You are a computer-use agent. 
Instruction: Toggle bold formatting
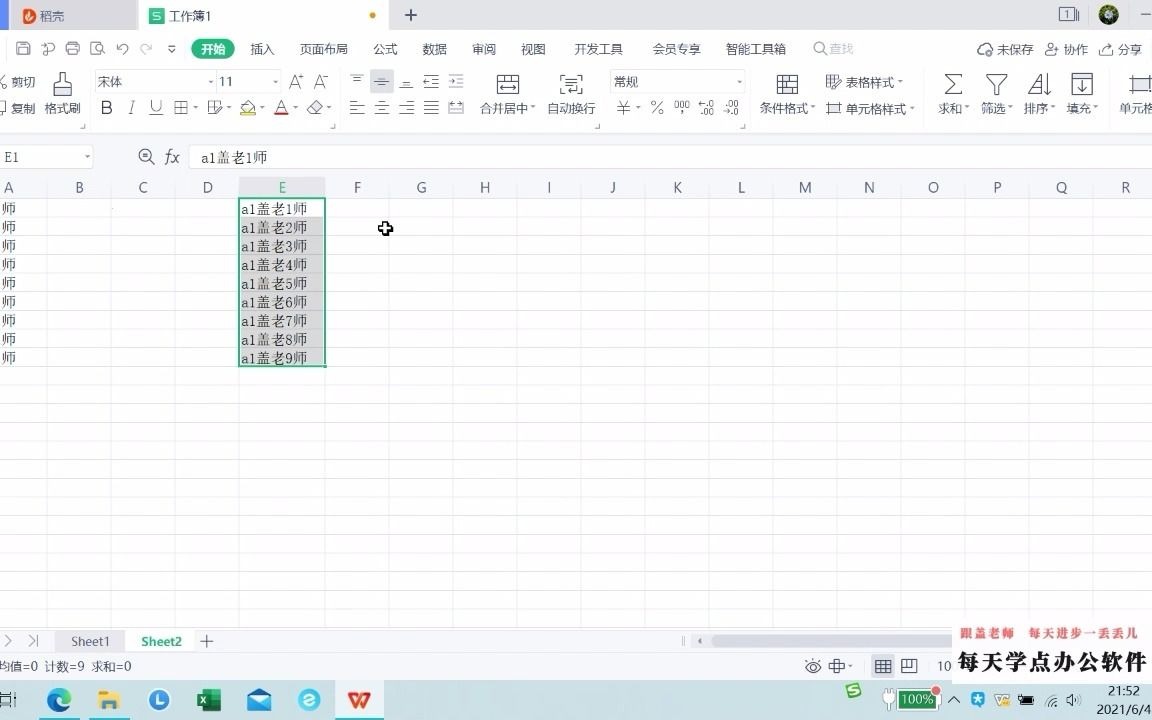106,108
